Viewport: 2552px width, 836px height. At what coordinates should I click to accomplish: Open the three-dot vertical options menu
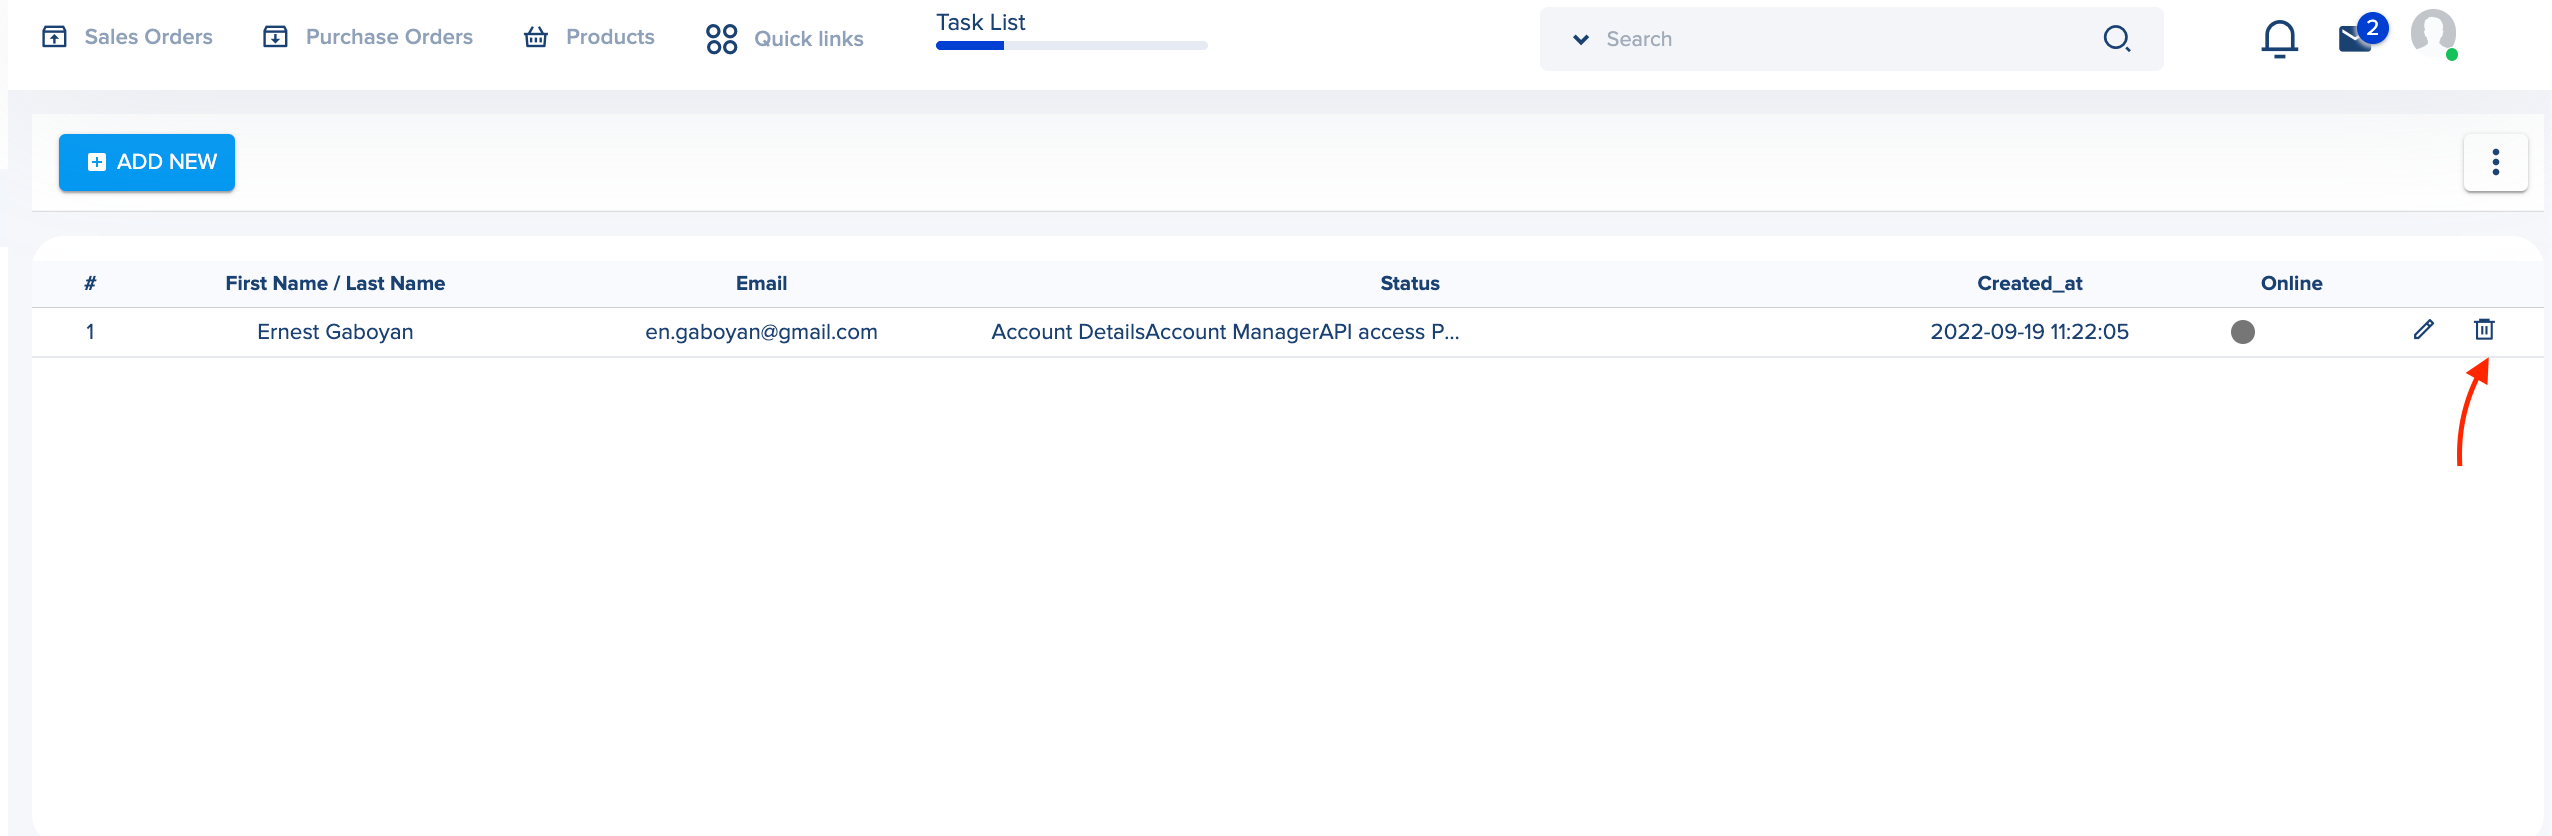pos(2495,162)
